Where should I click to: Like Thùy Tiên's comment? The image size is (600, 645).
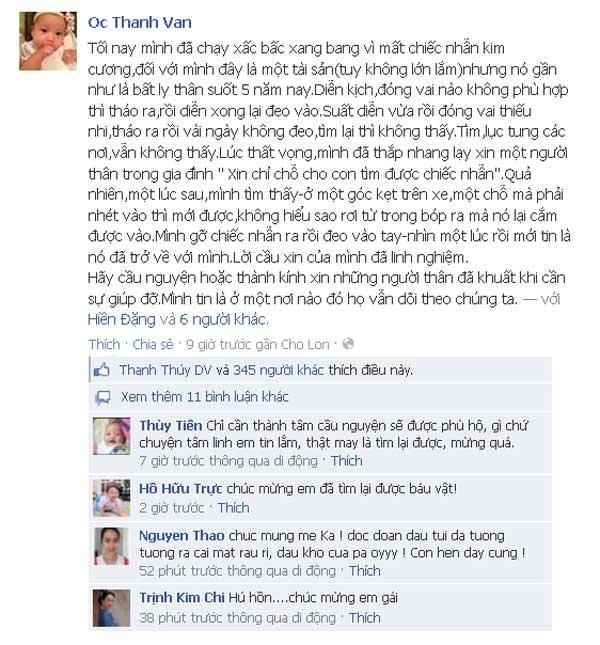pos(347,461)
